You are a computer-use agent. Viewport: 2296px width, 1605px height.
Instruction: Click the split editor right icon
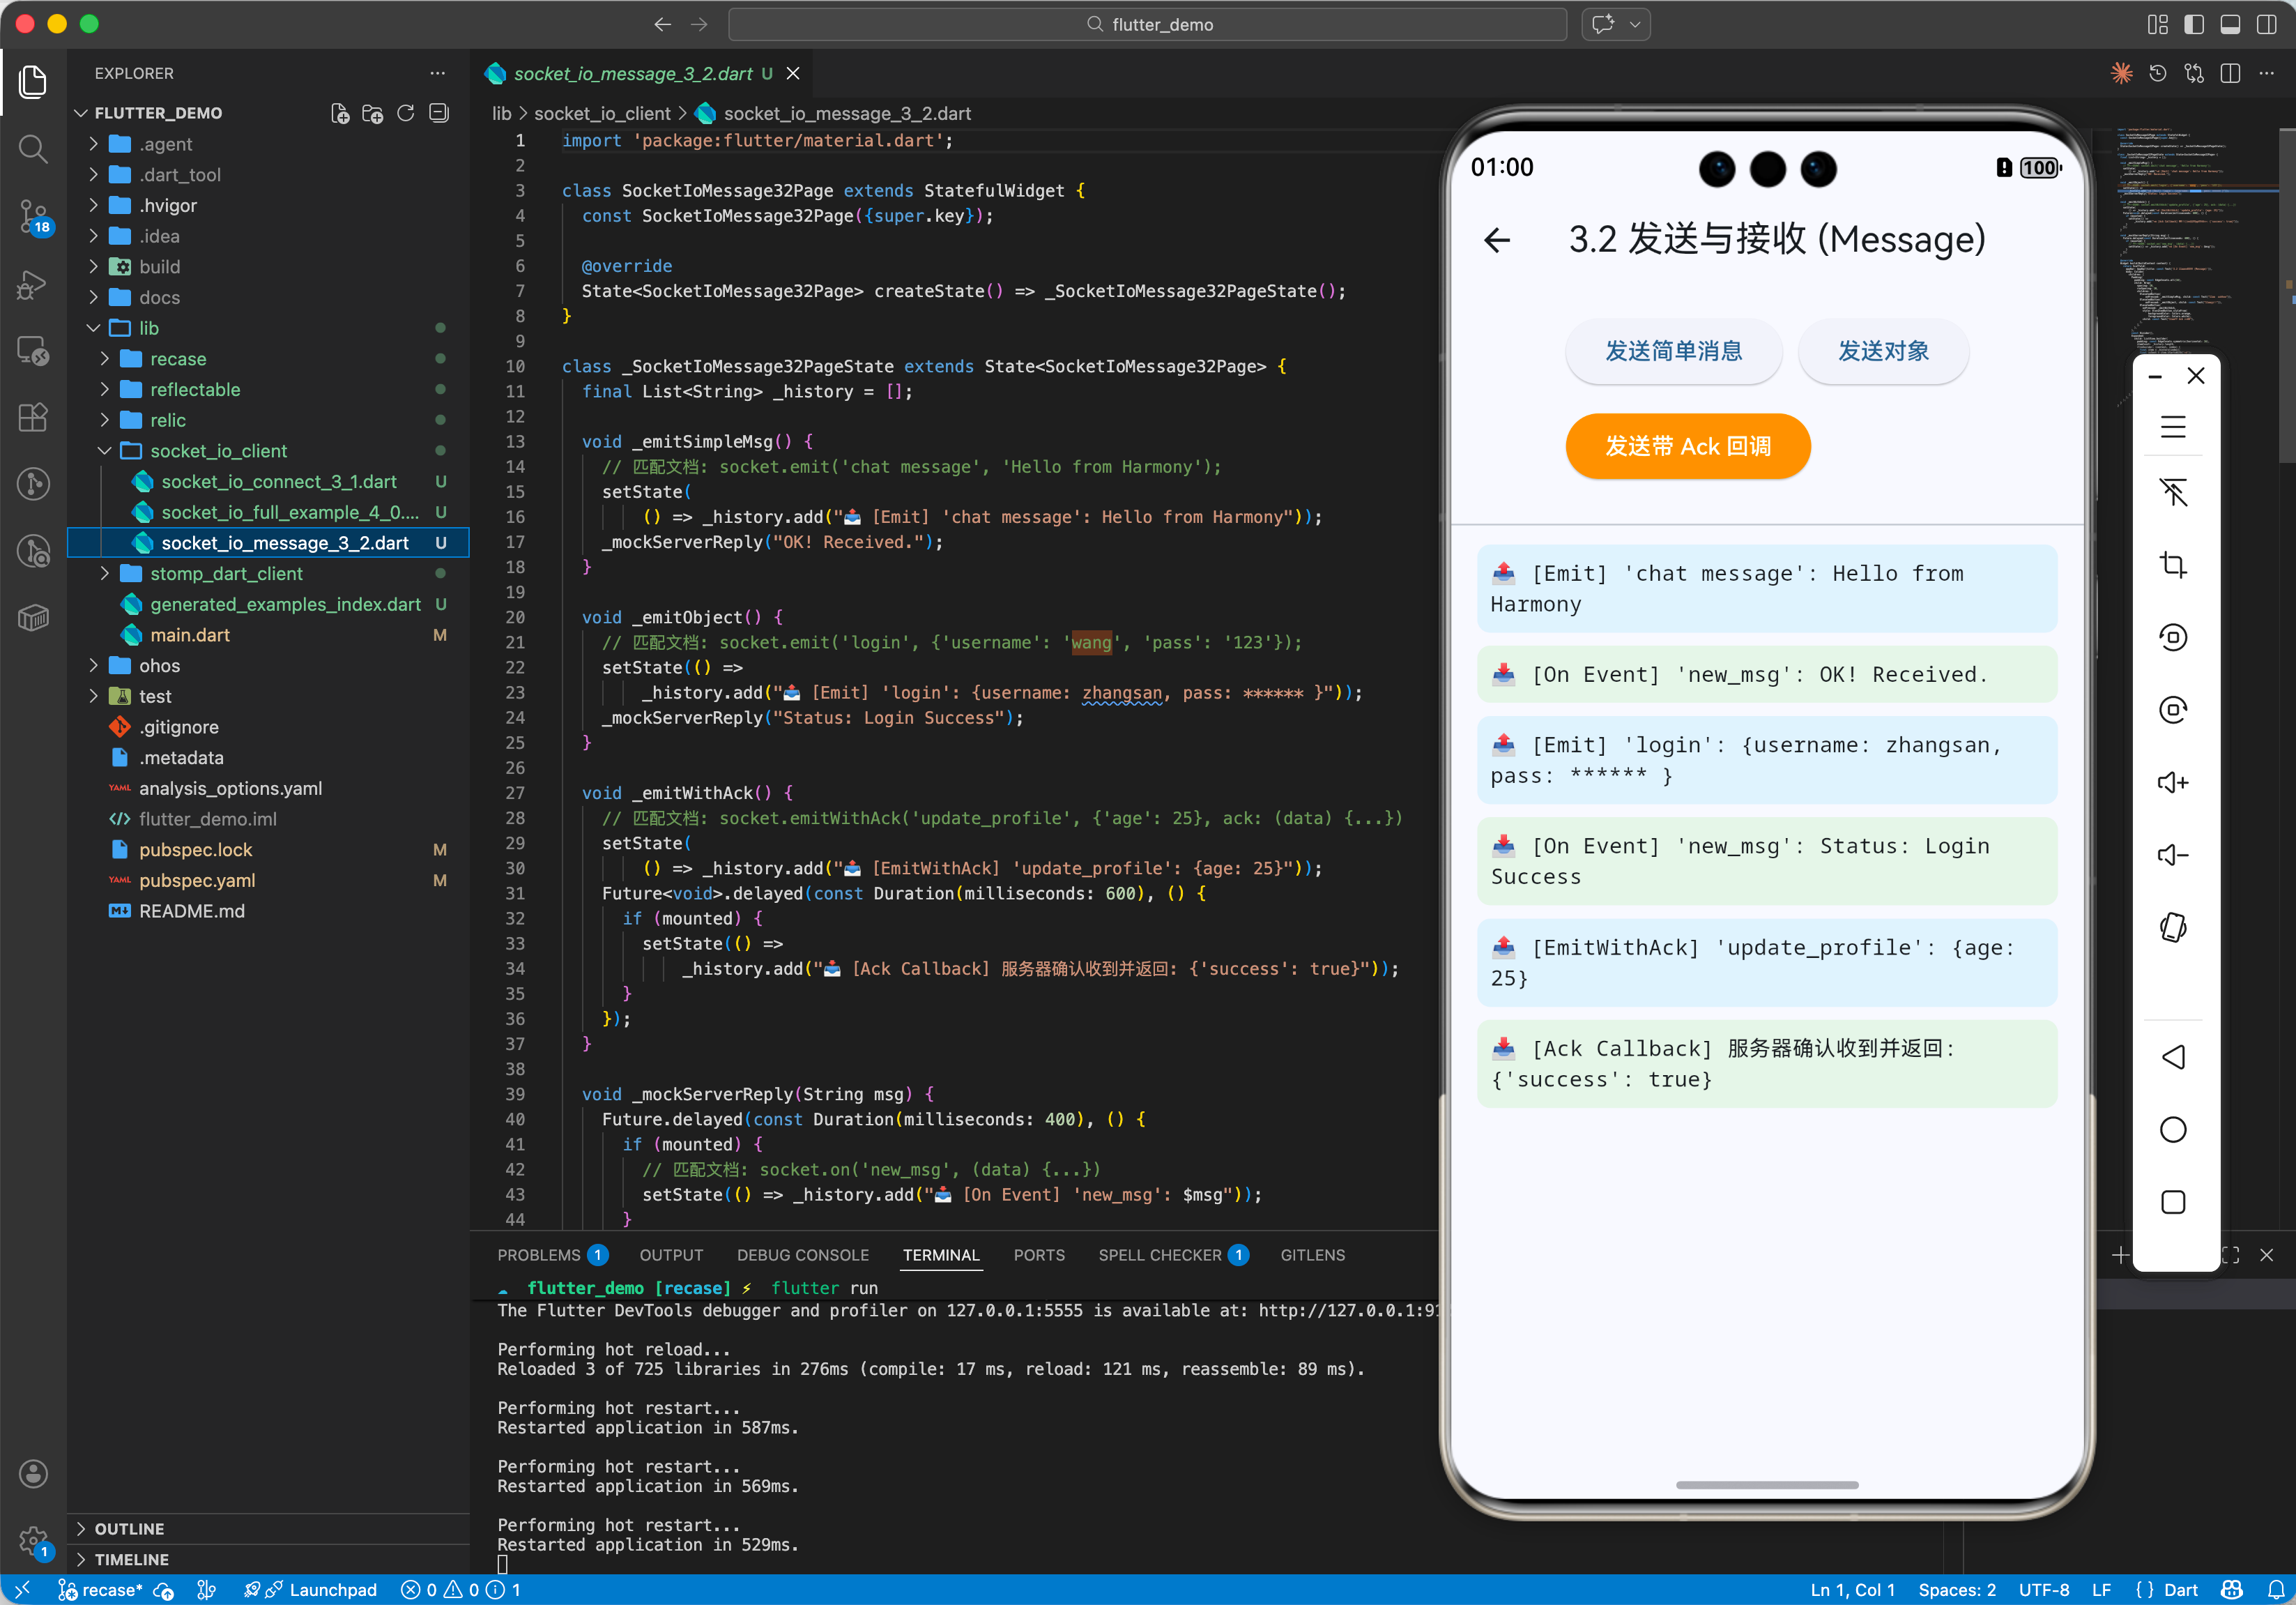pyautogui.click(x=2229, y=74)
